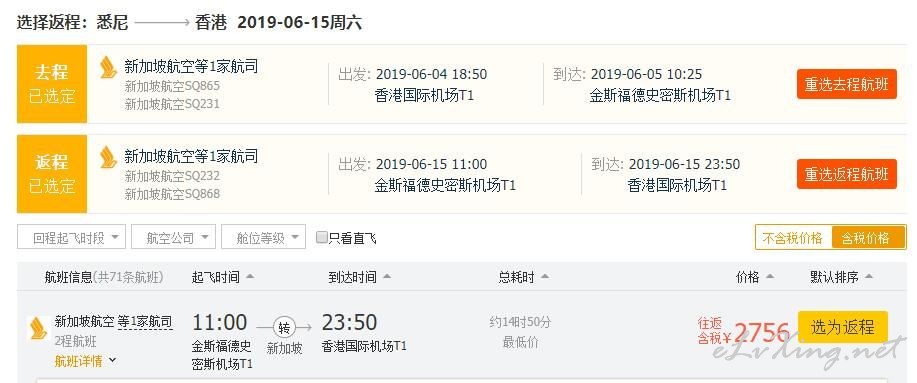Screen dimensions: 917x383
Task: Open the 航空公司 dropdown
Action: tap(173, 237)
